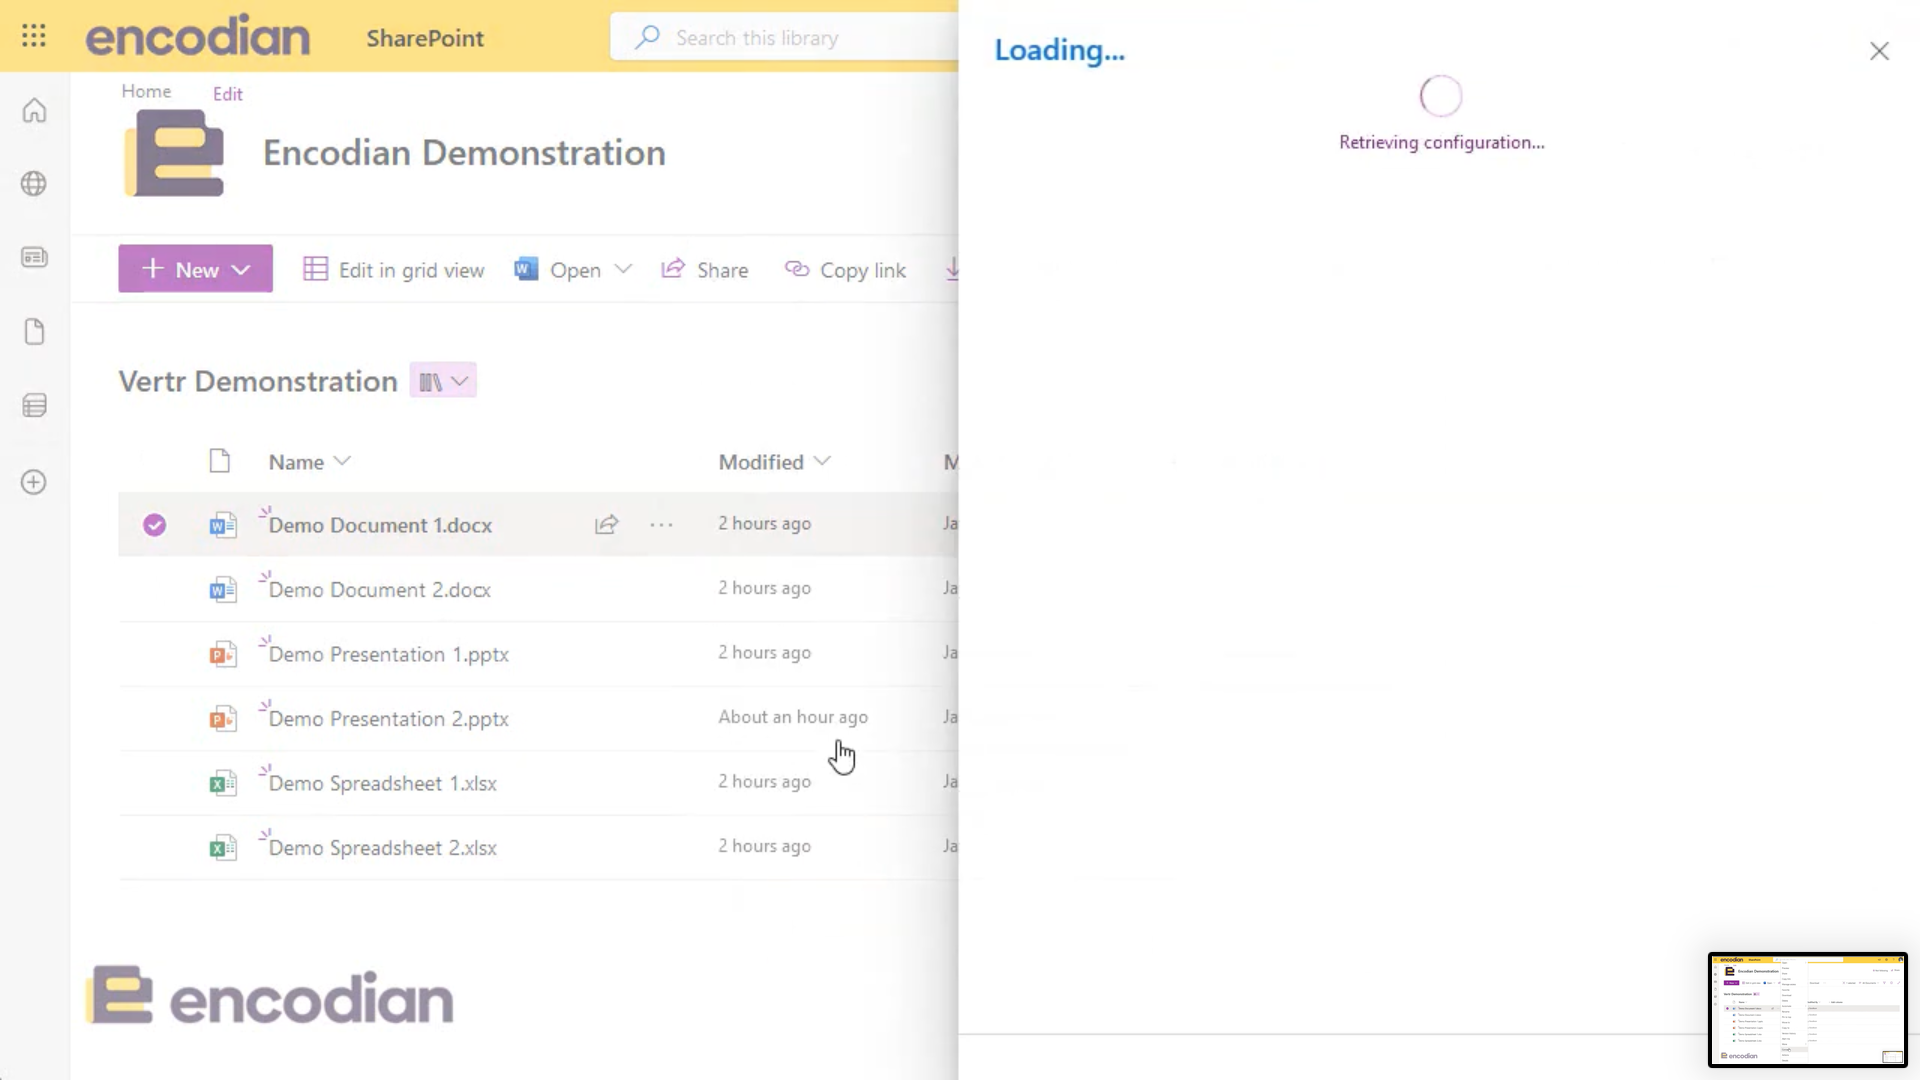Click '2 hours ago' for Demo Spreadsheet 2.xlsx
The width and height of the screenshot is (1920, 1080).
point(764,846)
